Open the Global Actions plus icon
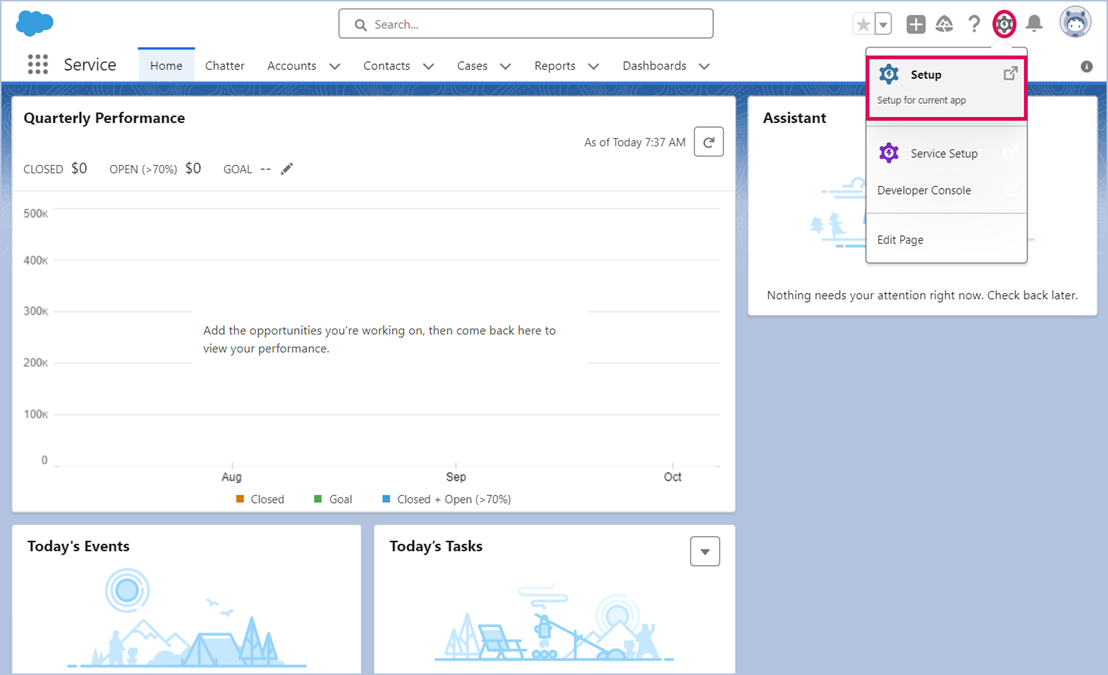The width and height of the screenshot is (1108, 675). [x=916, y=25]
